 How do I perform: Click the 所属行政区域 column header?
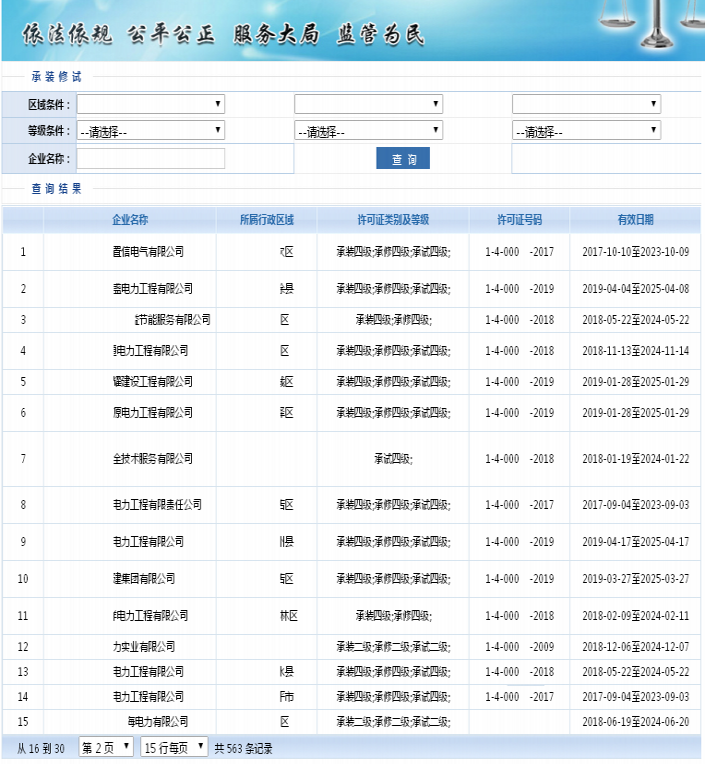coord(266,220)
